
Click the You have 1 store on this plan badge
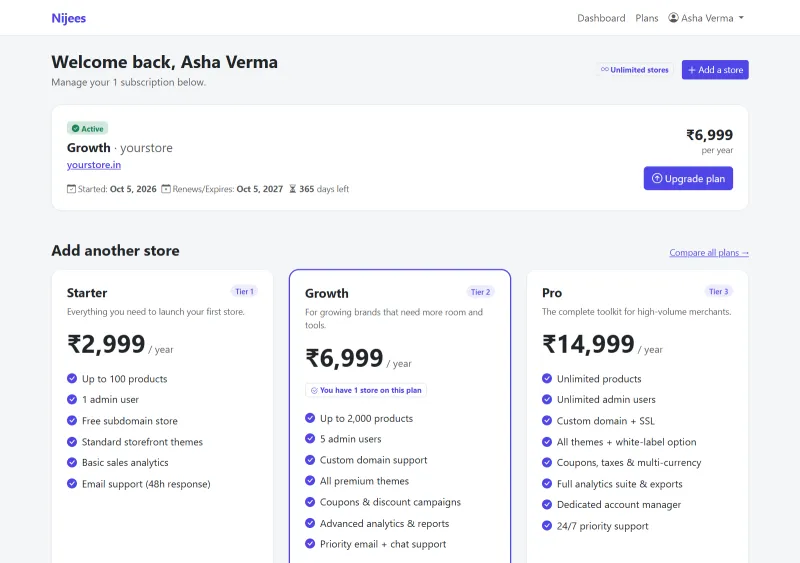pos(366,390)
